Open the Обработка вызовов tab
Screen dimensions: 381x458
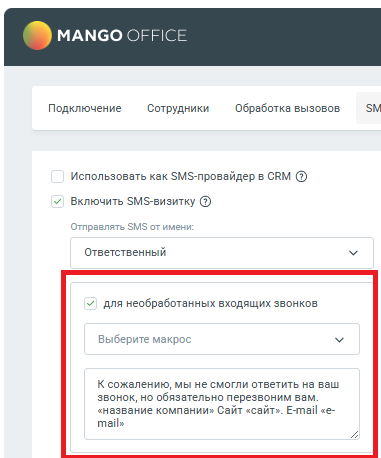(x=287, y=108)
